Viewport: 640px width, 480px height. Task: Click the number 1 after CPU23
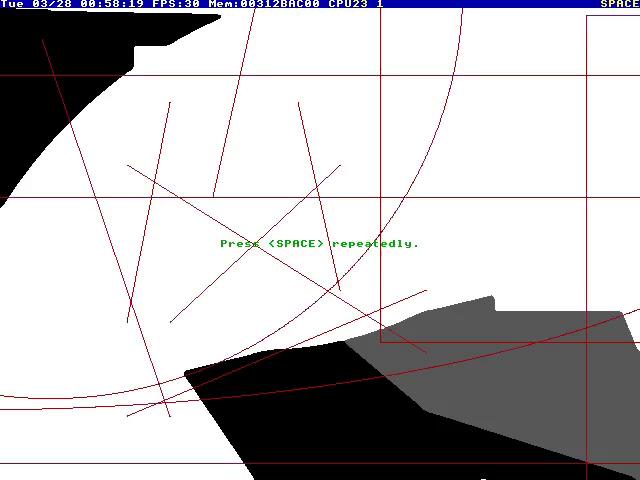coord(380,4)
